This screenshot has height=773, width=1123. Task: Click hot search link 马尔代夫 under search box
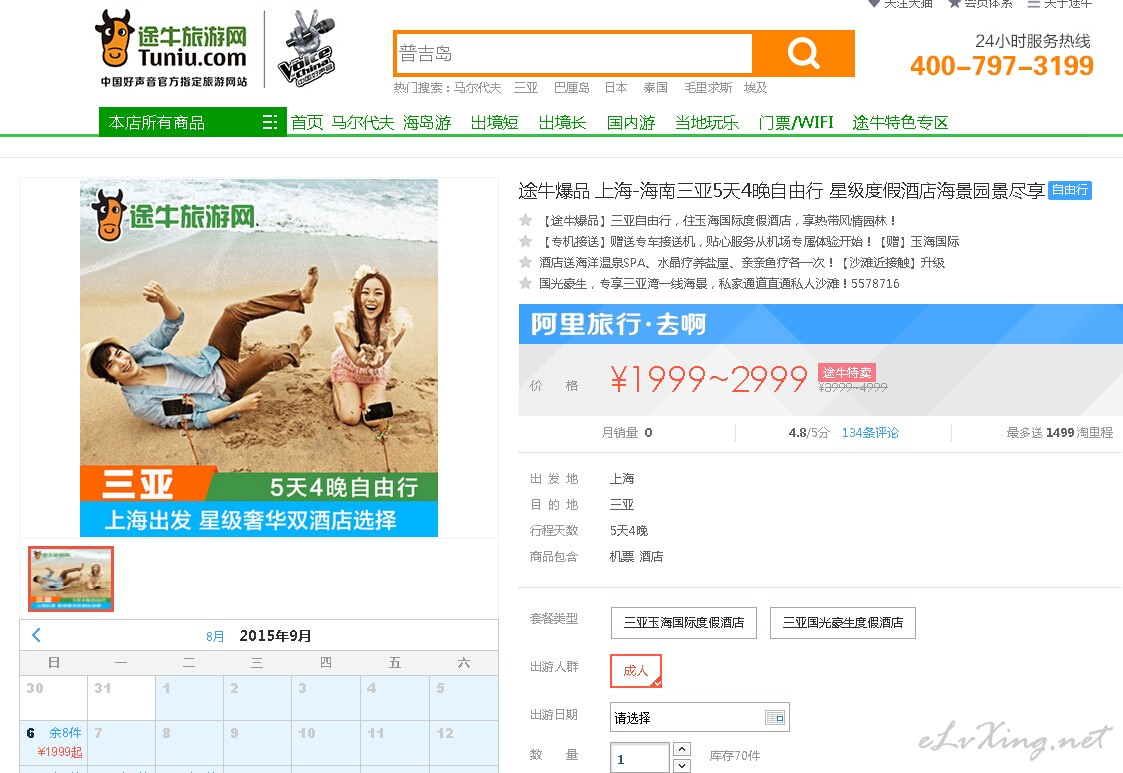(477, 87)
